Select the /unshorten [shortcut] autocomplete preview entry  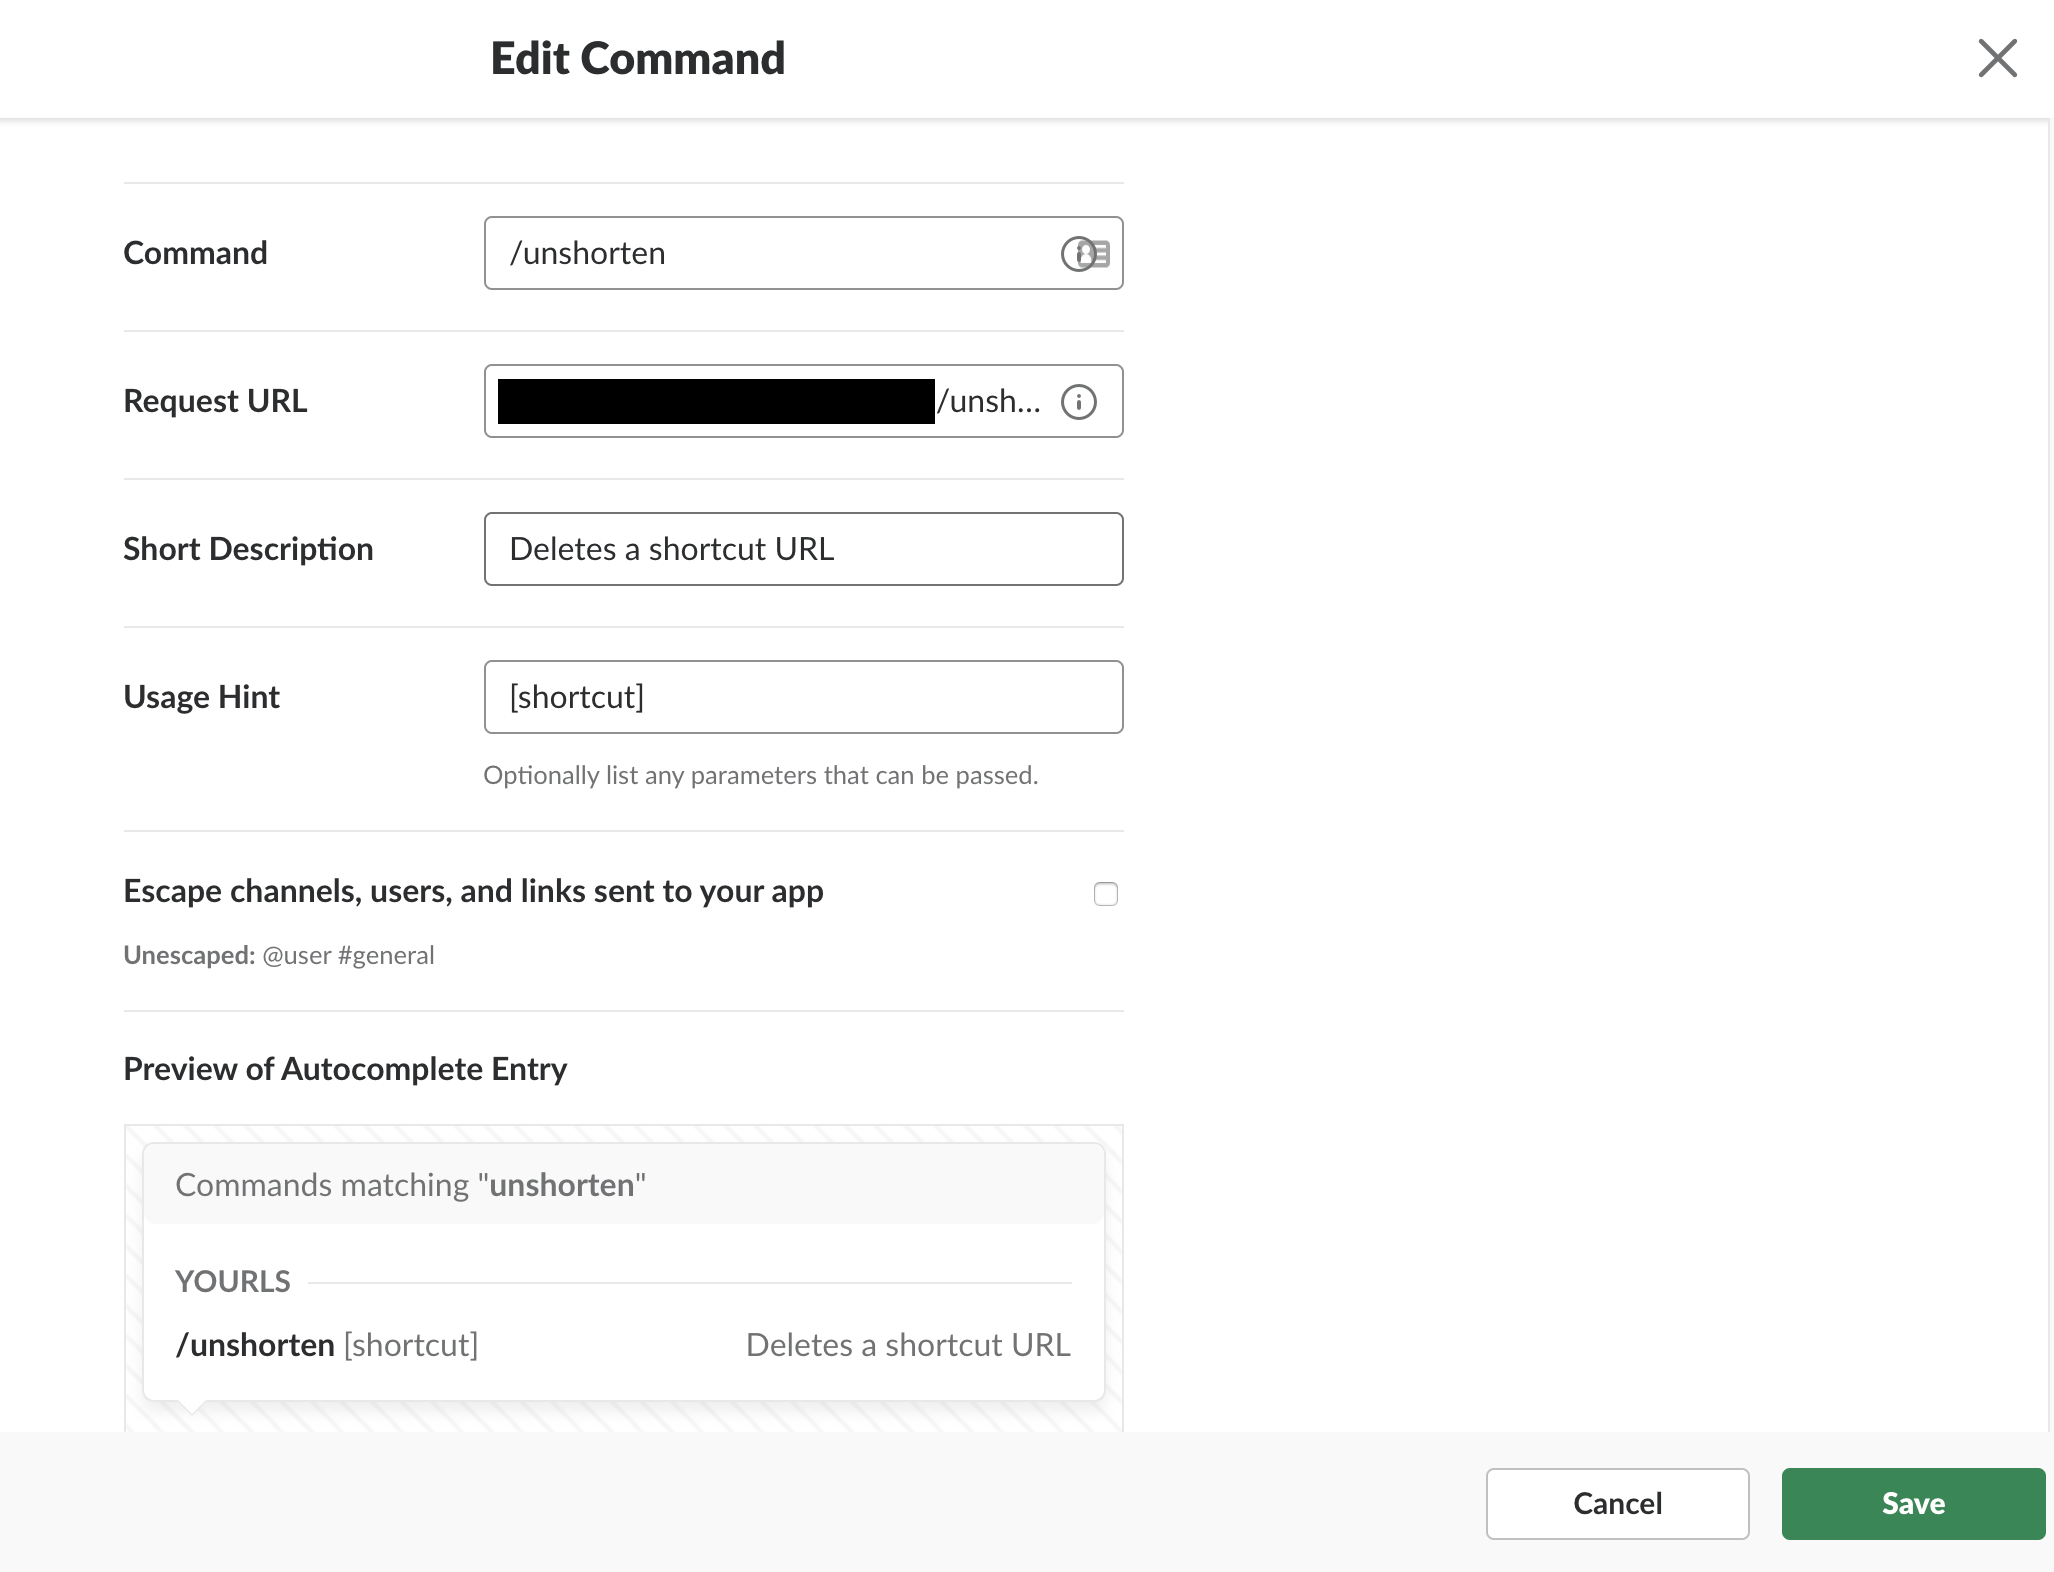coord(623,1345)
